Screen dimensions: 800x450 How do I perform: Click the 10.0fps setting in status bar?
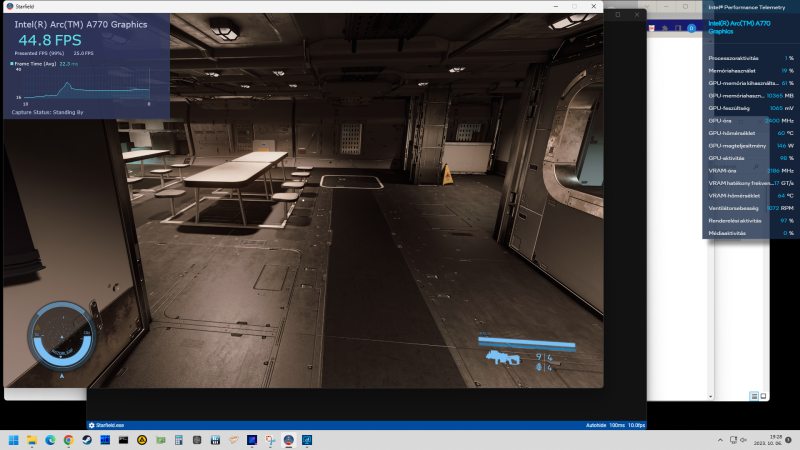[636, 425]
